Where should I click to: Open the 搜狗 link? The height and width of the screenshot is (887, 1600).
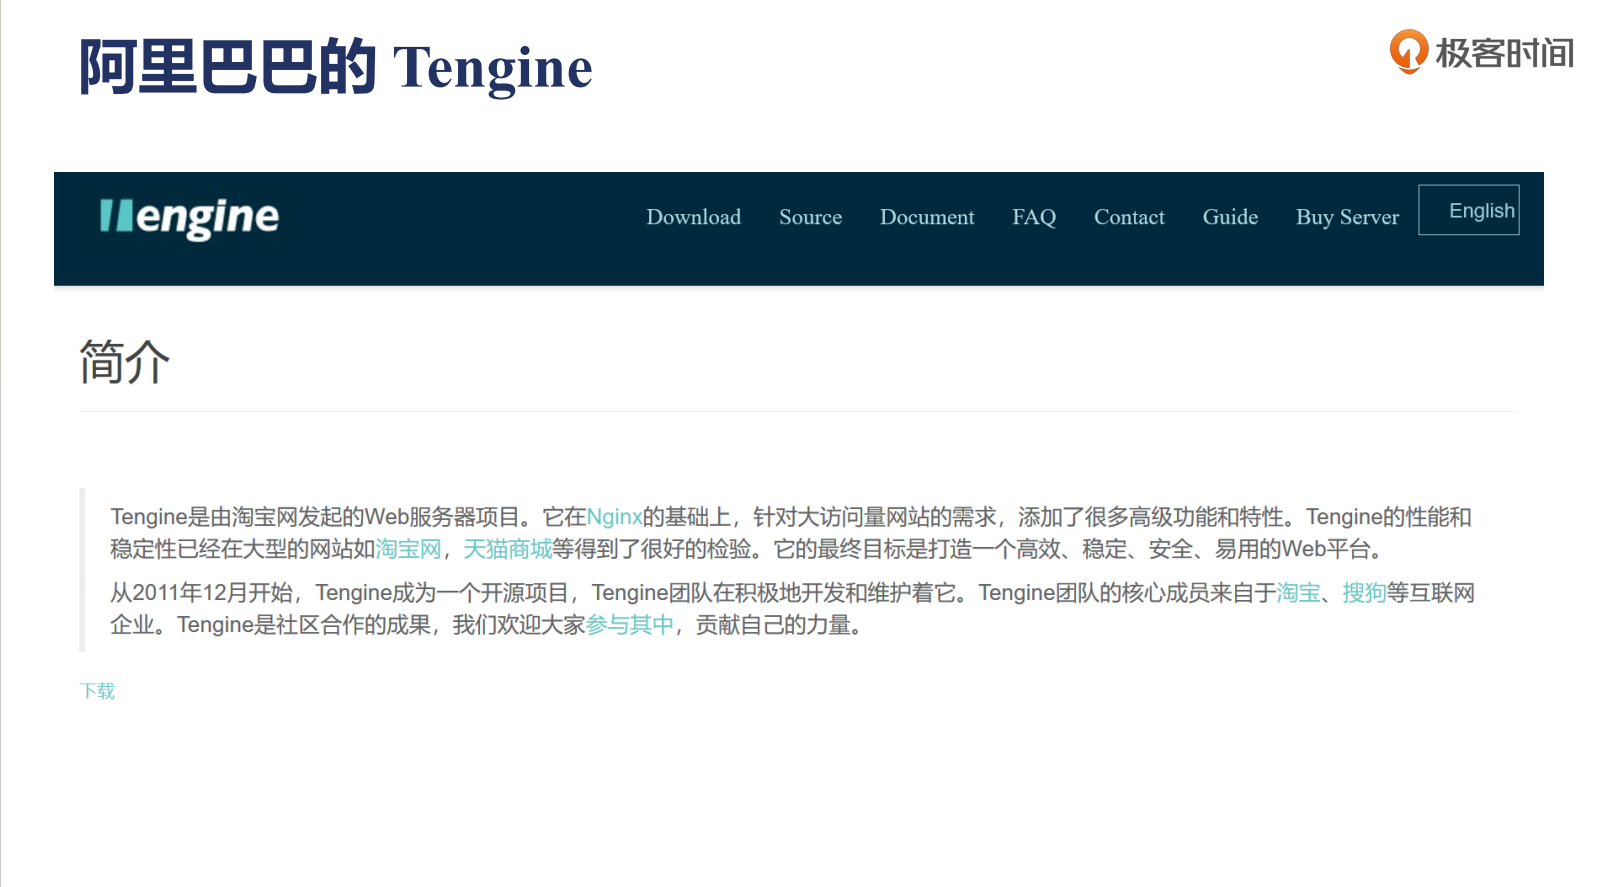click(1364, 593)
